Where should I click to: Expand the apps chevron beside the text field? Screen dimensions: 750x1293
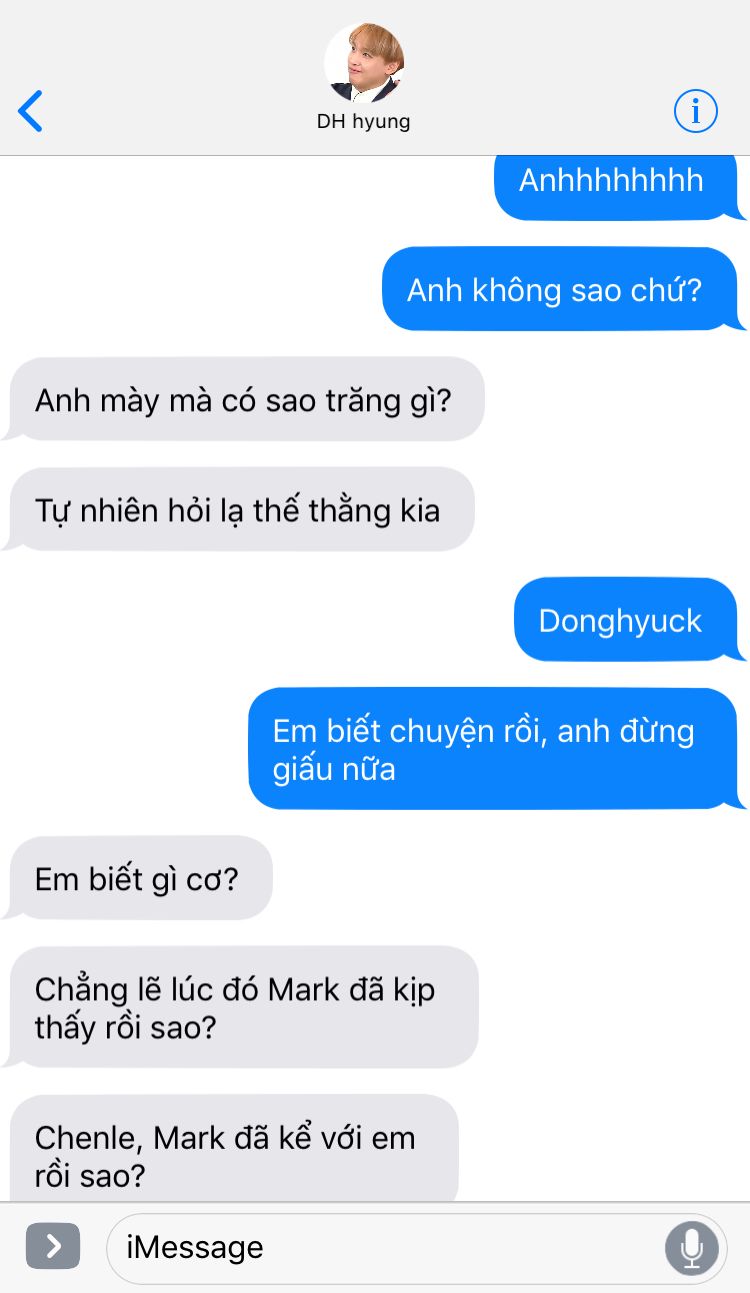pos(53,1246)
